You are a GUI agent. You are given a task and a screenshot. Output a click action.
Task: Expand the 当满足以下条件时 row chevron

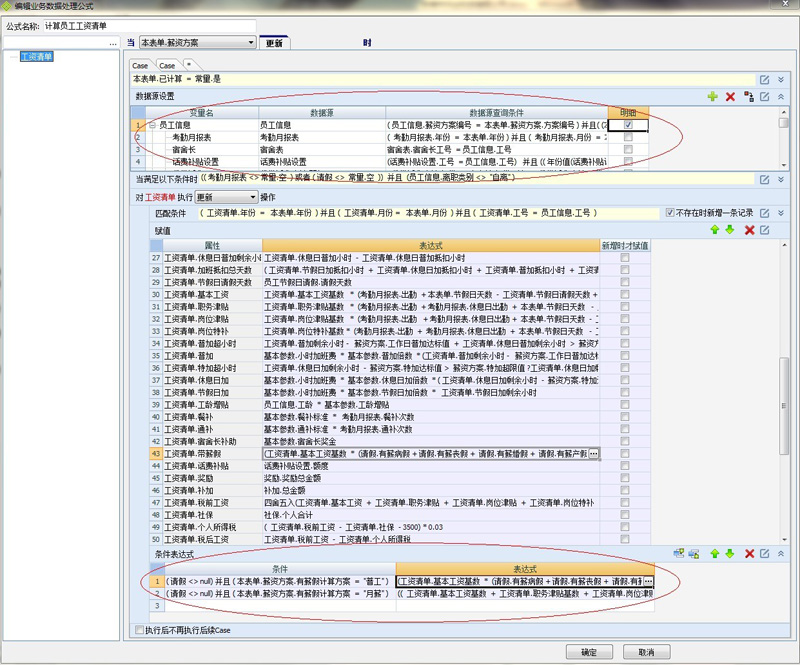[781, 180]
